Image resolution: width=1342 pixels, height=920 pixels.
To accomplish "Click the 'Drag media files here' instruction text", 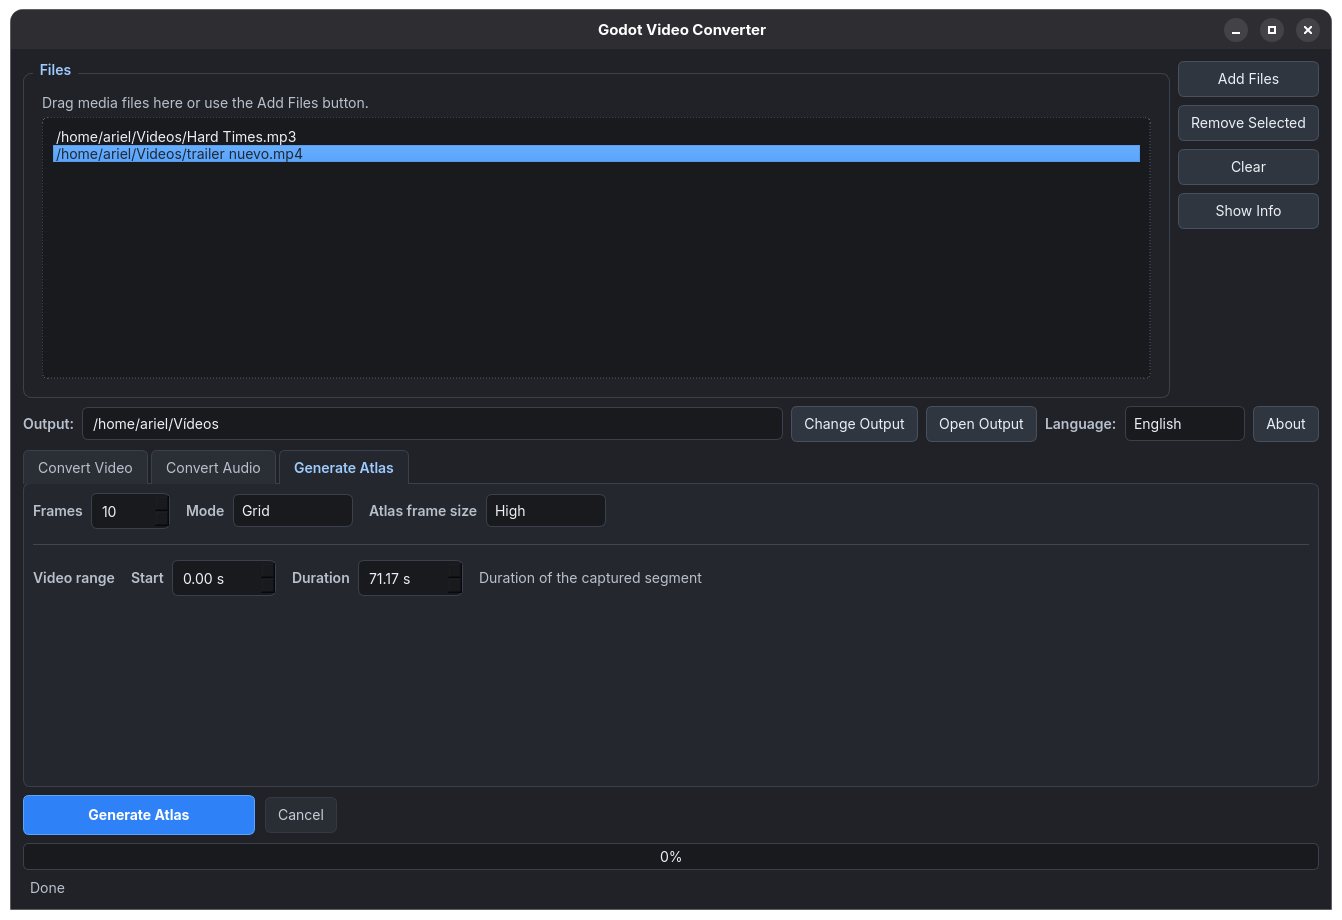I will 205,103.
